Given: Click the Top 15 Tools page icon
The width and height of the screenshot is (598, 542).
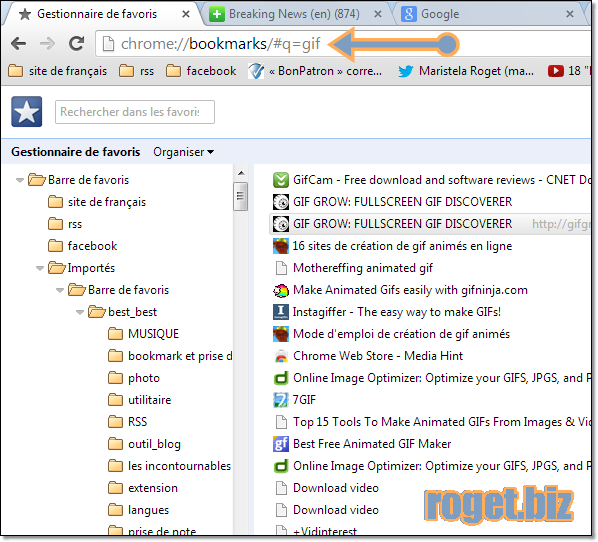Looking at the screenshot, I should tap(281, 422).
